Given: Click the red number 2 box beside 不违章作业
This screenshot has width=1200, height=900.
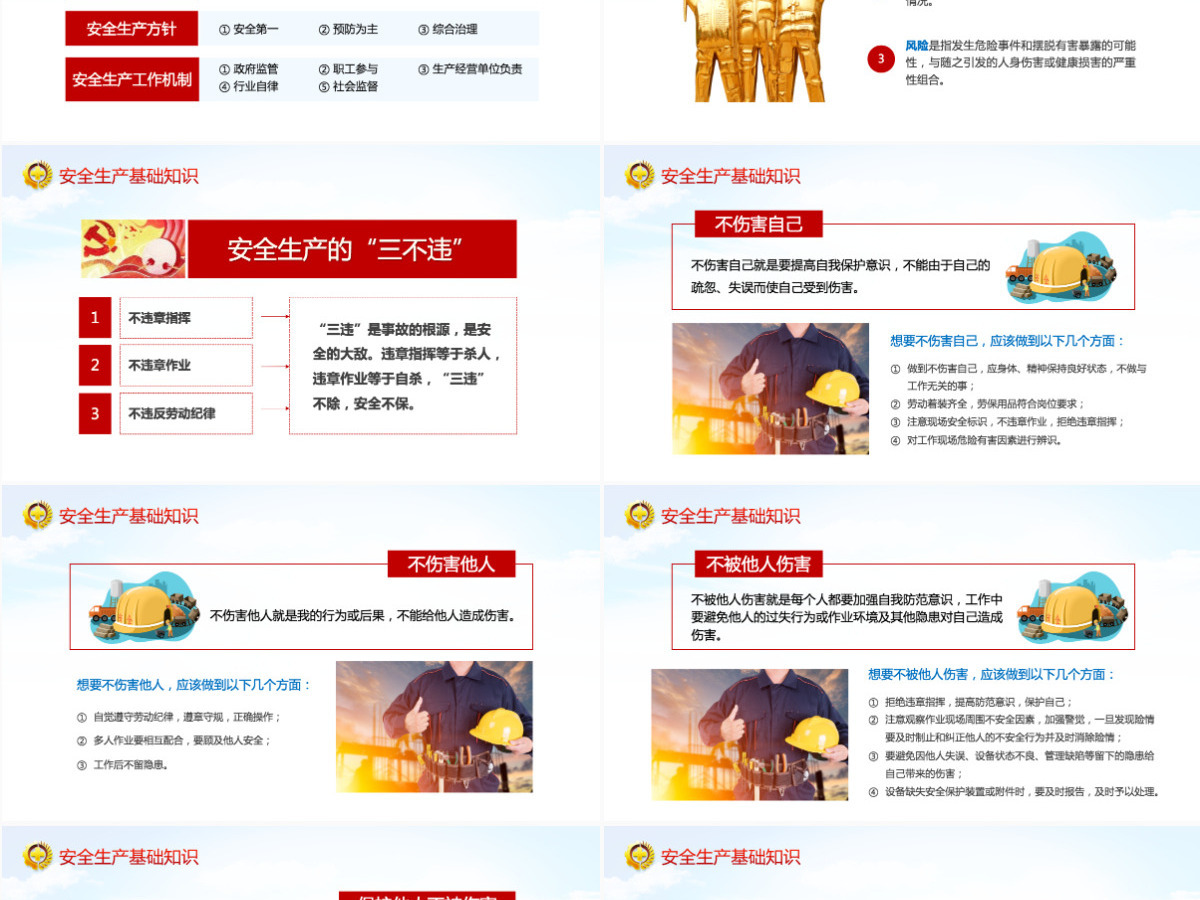Looking at the screenshot, I should click(x=95, y=365).
